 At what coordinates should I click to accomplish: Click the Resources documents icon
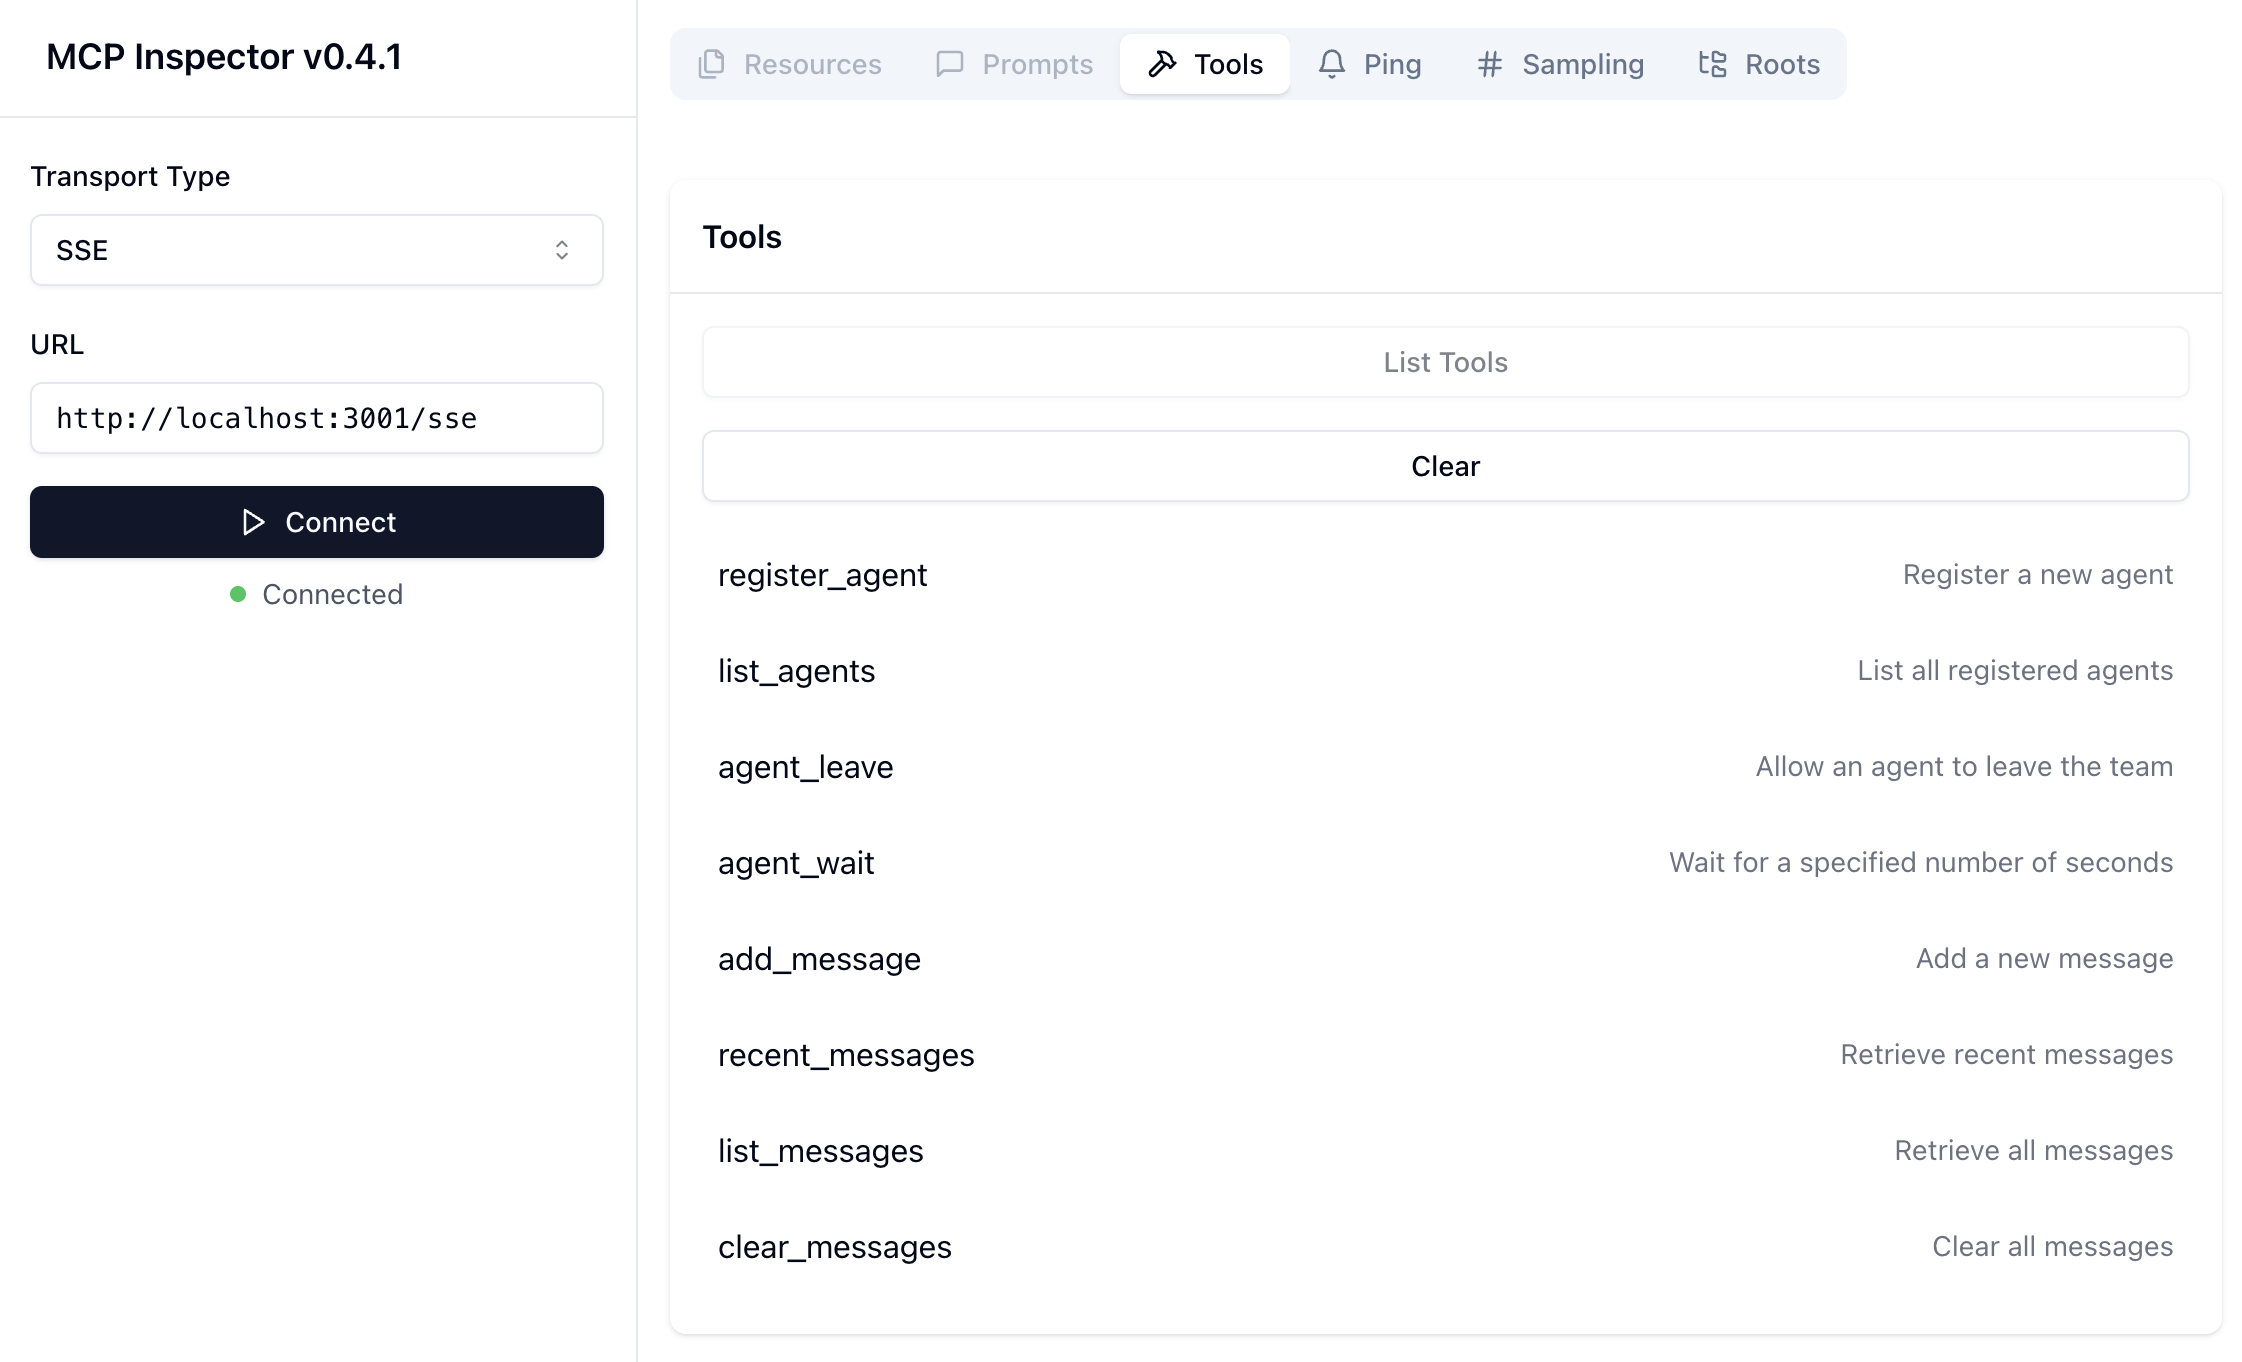(711, 64)
